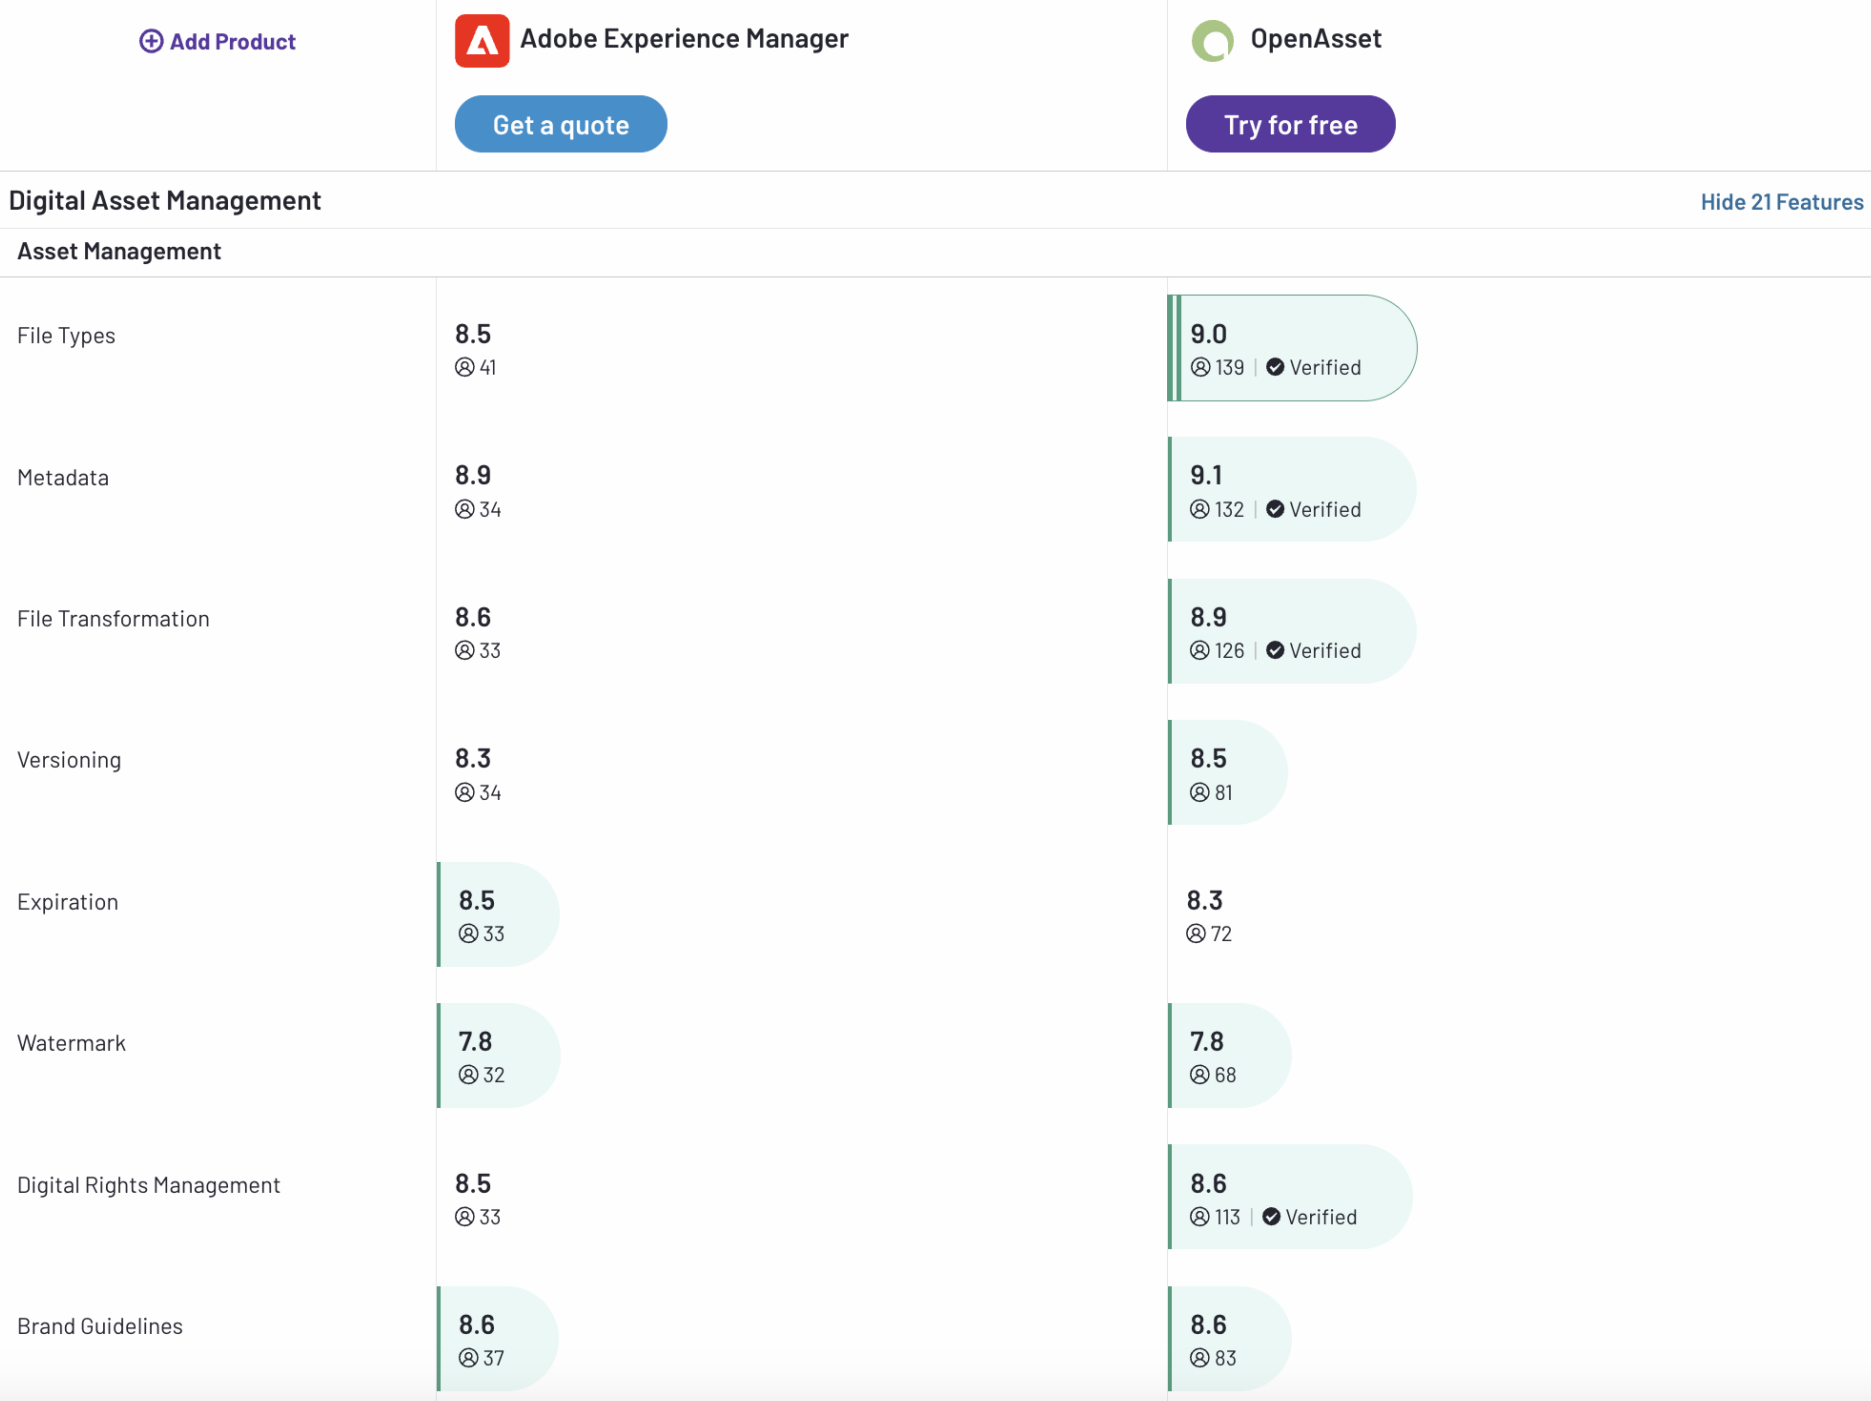Click the reviewer icon beside 37 in Brand Guidelines

tap(468, 1357)
